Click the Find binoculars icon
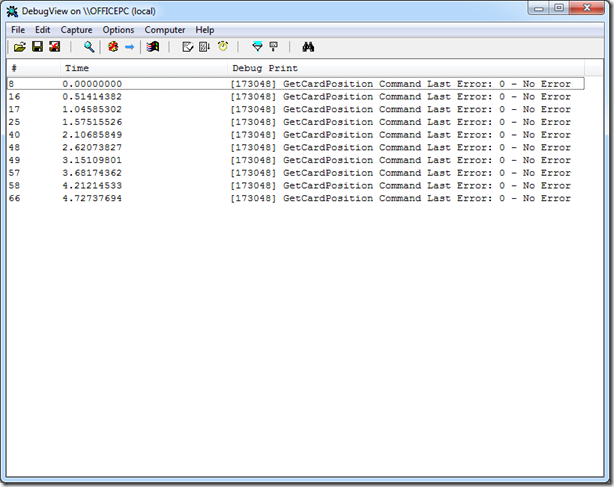 coord(308,47)
